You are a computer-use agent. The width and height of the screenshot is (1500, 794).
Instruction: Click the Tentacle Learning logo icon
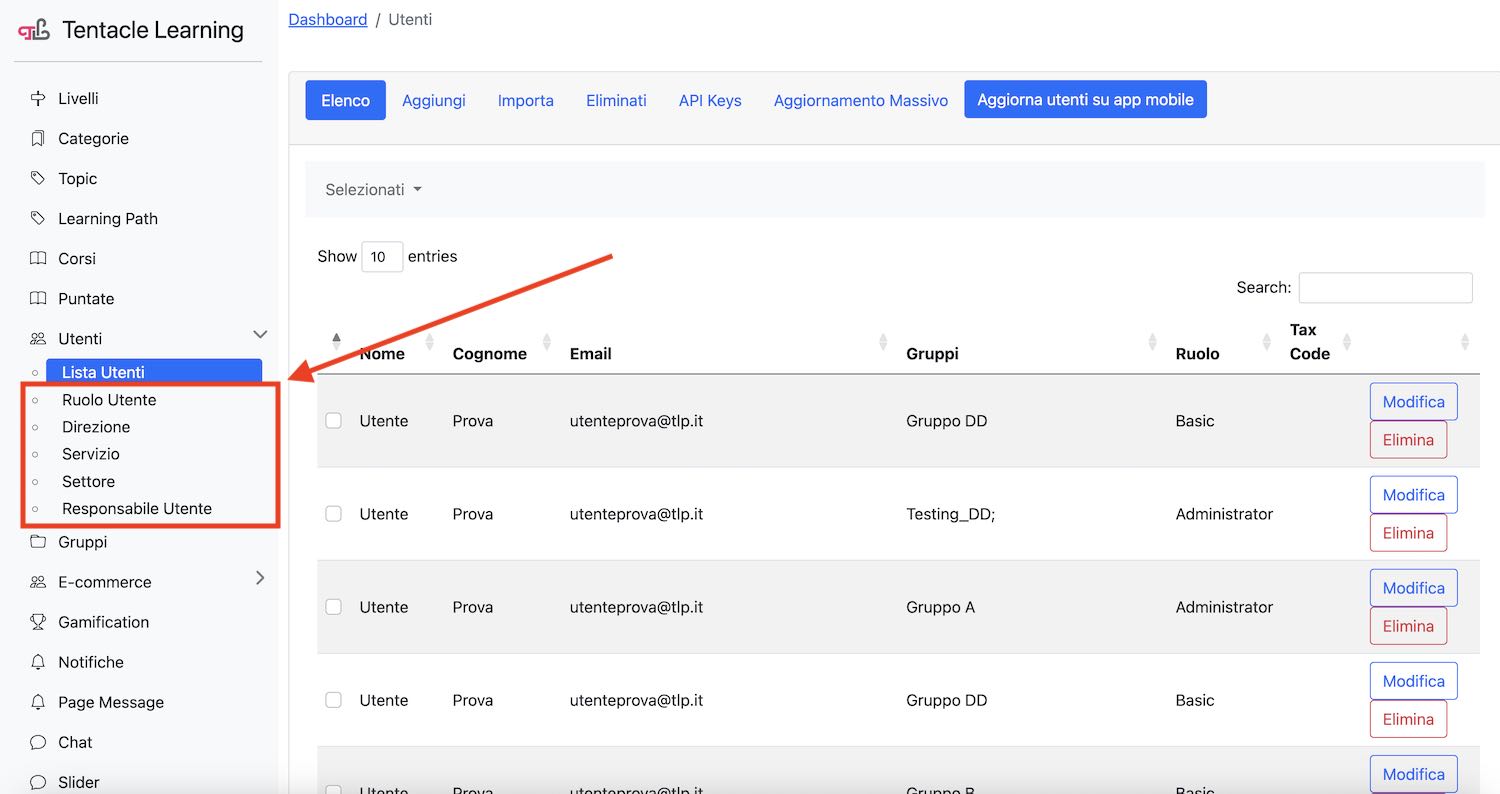pyautogui.click(x=34, y=31)
